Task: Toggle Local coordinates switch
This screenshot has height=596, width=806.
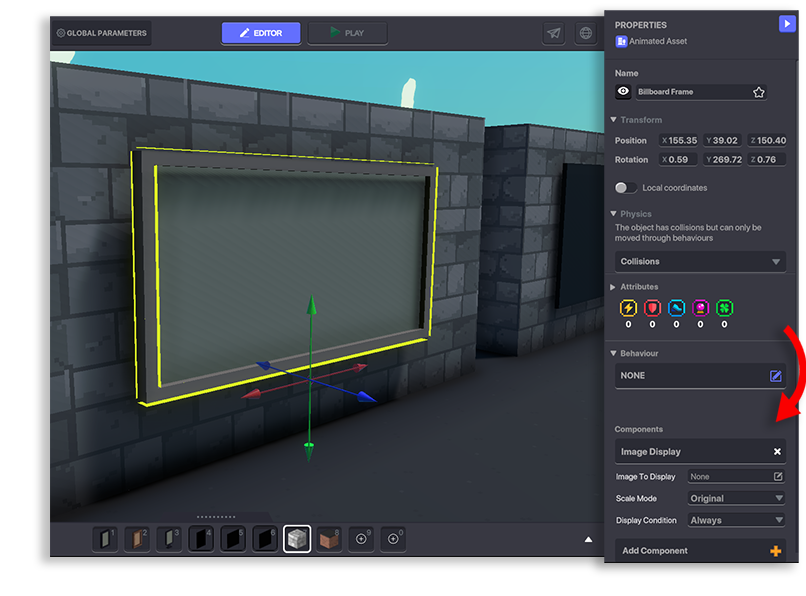Action: point(626,188)
